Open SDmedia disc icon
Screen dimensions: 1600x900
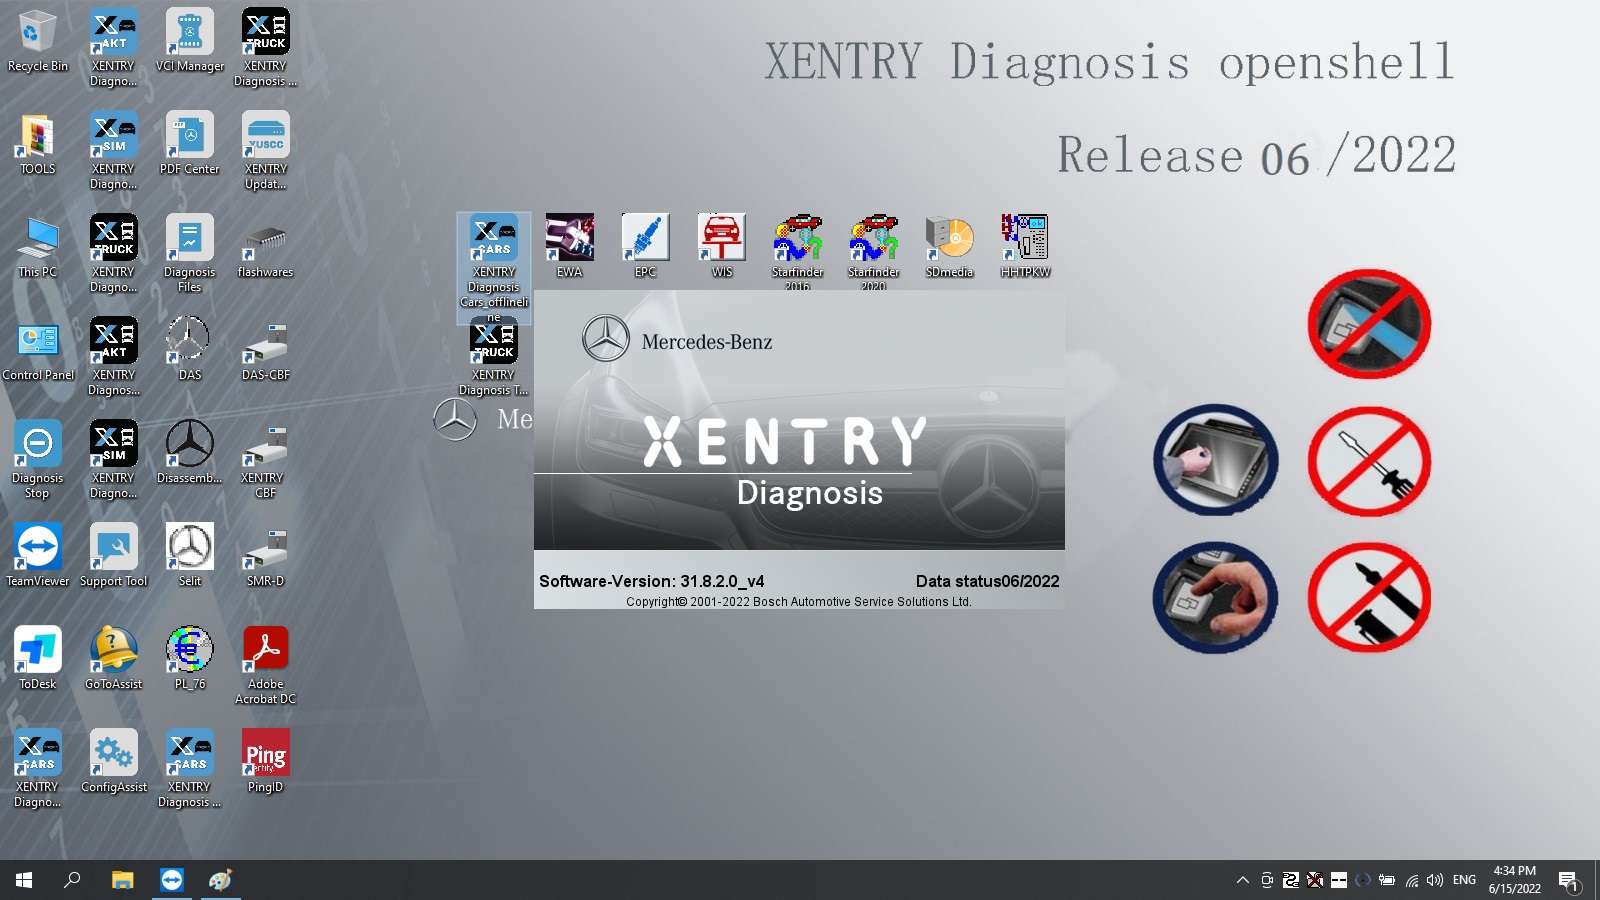(950, 246)
